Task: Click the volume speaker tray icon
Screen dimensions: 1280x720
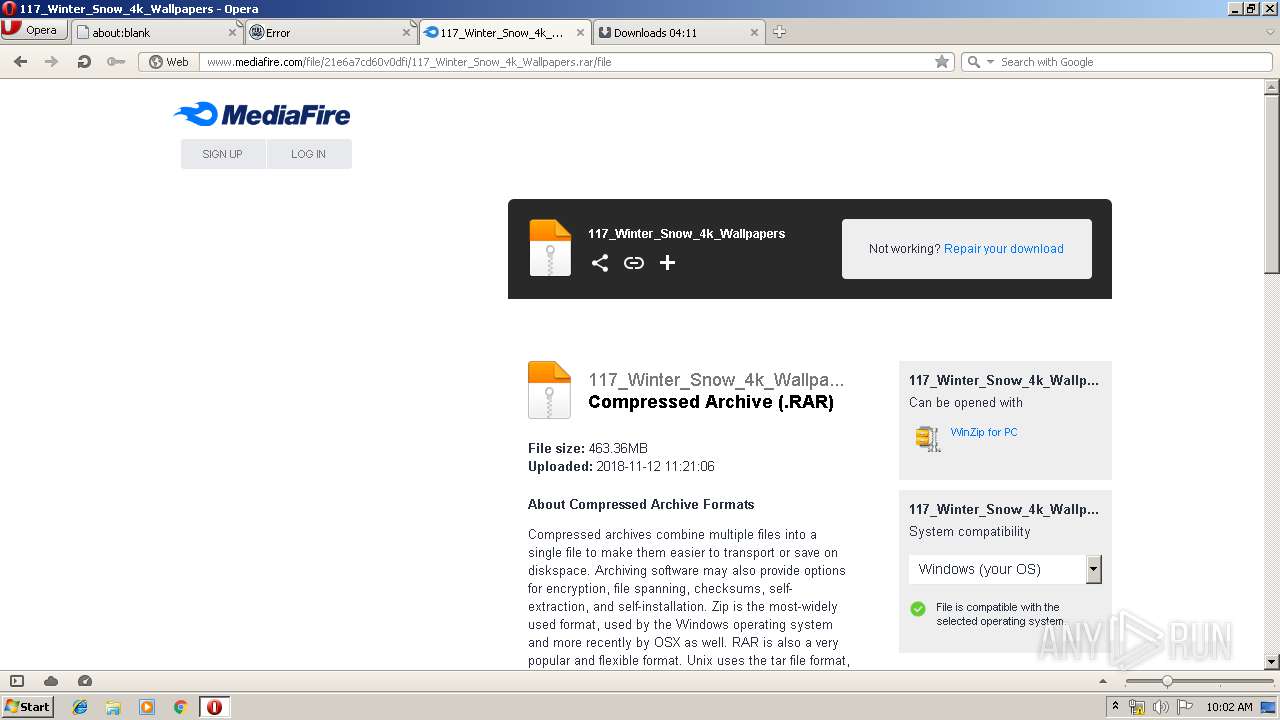Action: click(x=1160, y=707)
